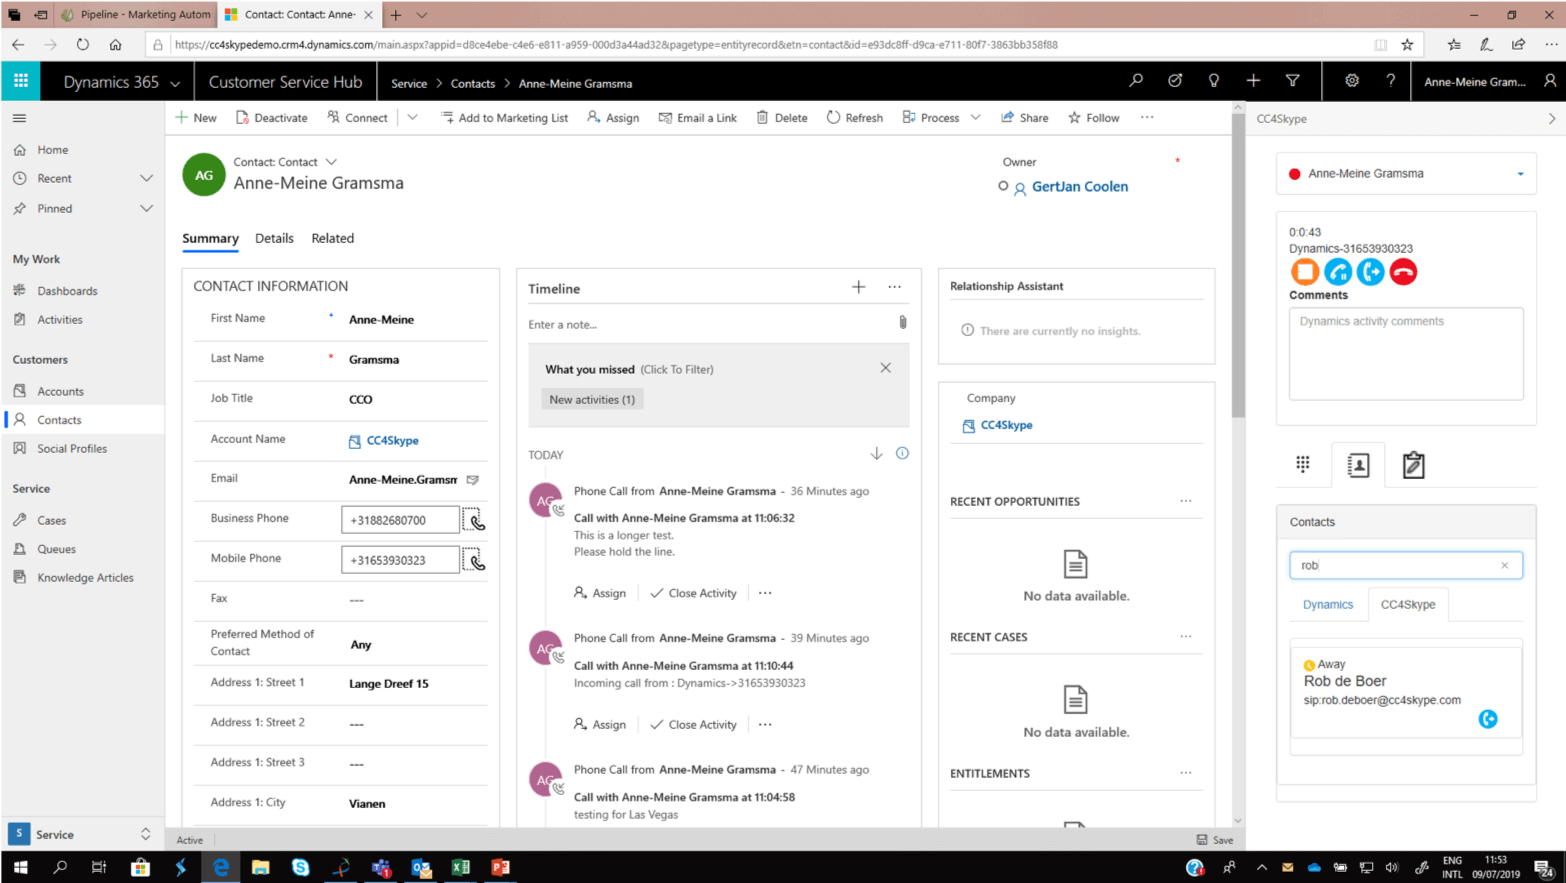Close Activity for the 11:06:32 call

[x=693, y=593]
